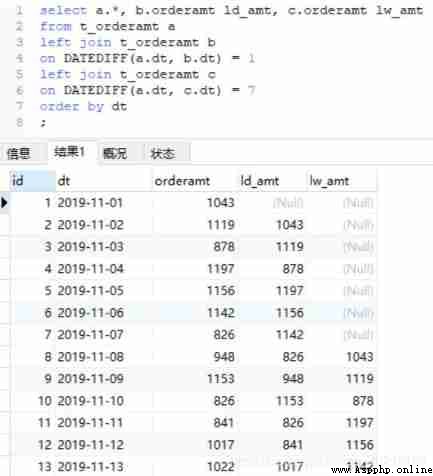
Task: Switch to the 结果1 tab
Action: point(69,152)
